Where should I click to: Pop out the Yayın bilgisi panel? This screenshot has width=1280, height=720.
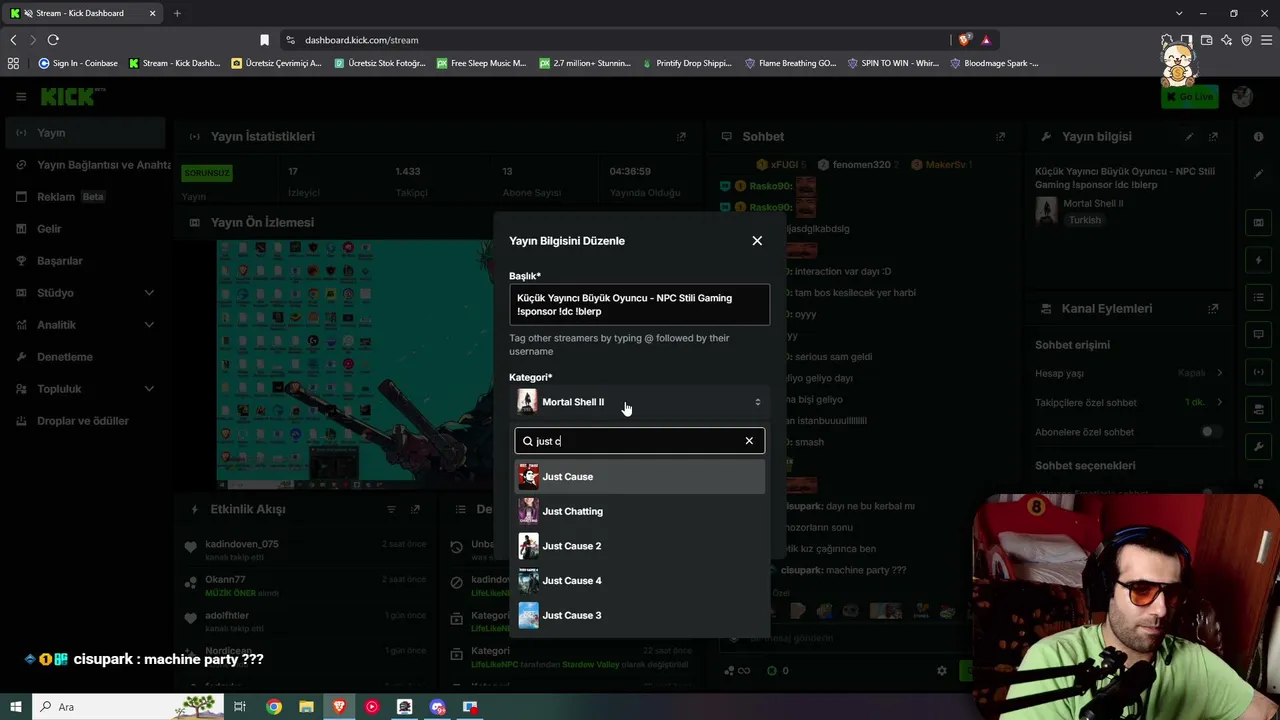(1213, 137)
